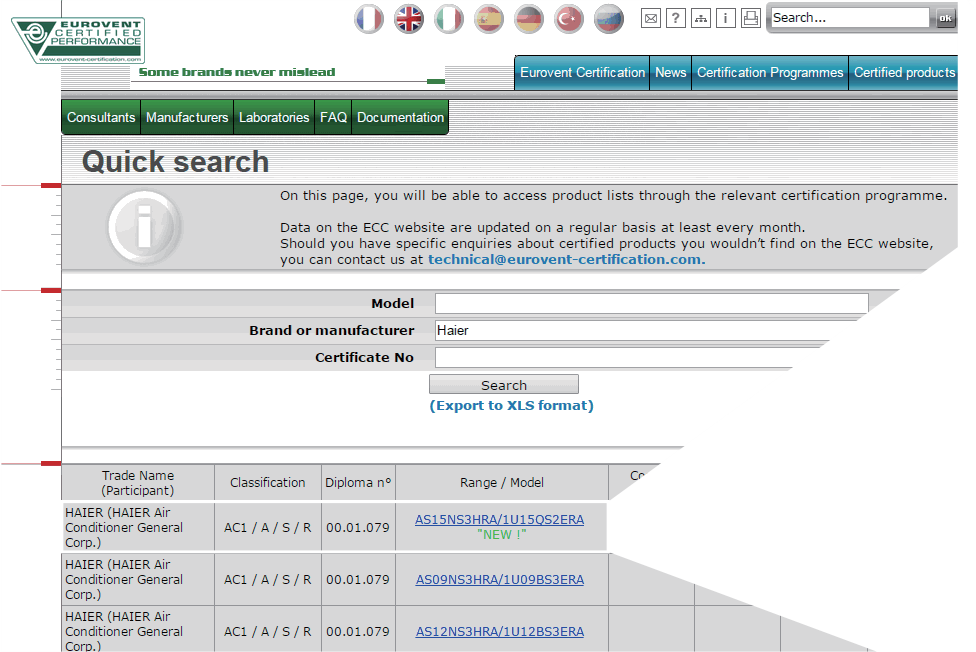This screenshot has height=652, width=976.
Task: Open the Certified products tab
Action: tap(904, 73)
